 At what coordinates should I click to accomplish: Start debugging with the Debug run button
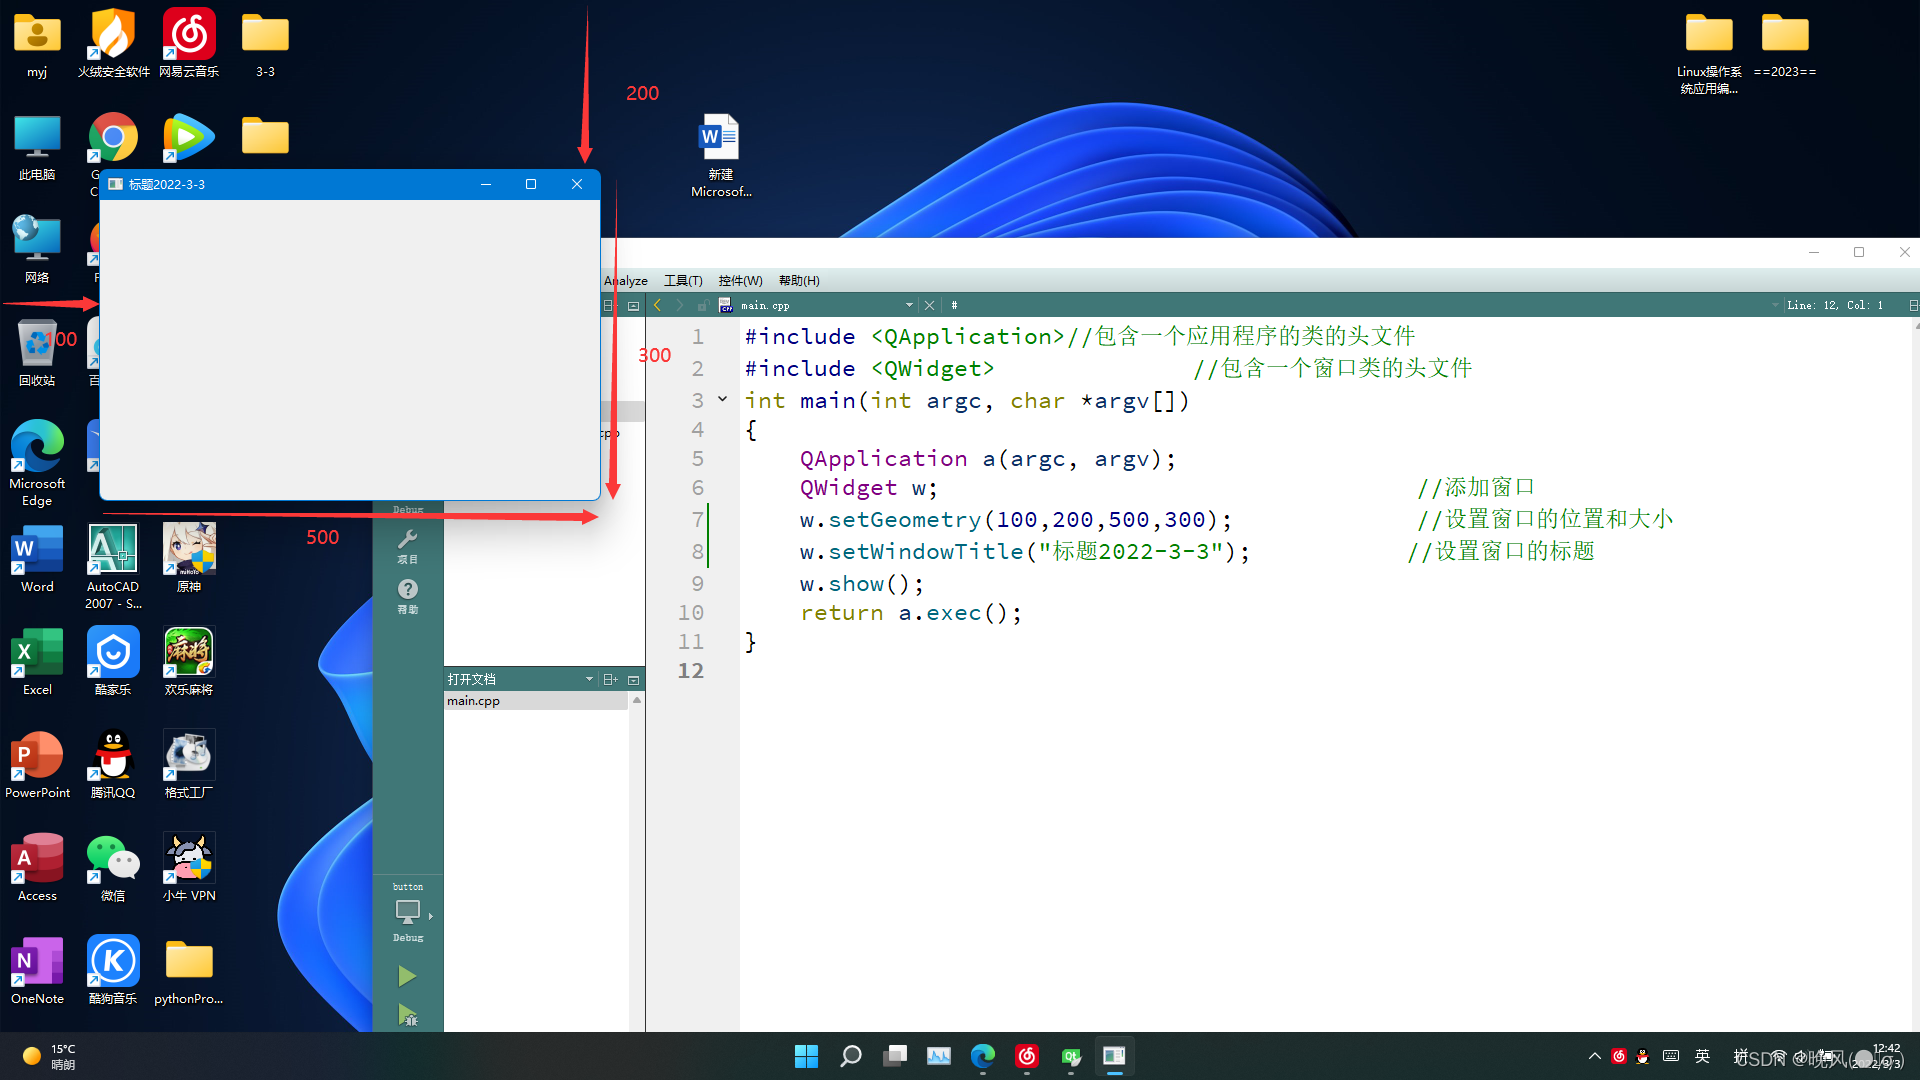click(407, 1015)
